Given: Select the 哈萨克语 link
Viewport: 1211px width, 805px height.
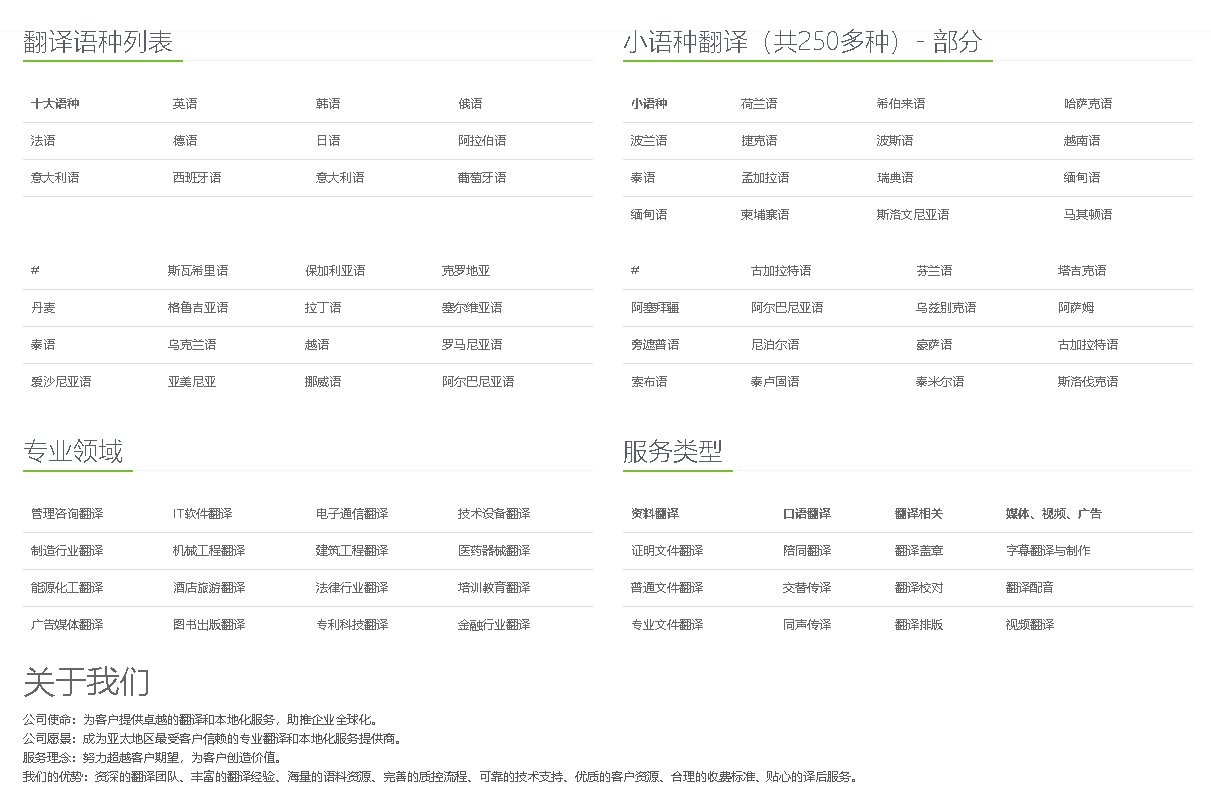Looking at the screenshot, I should [x=1088, y=104].
